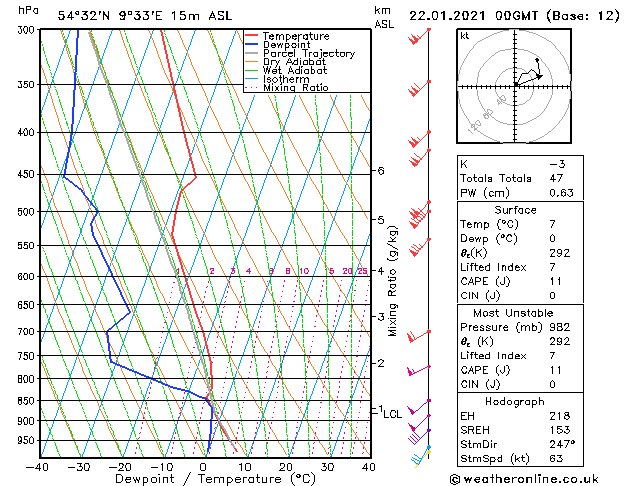Click the Pressure (mb) value 982
This screenshot has height=486, width=629.
click(560, 327)
